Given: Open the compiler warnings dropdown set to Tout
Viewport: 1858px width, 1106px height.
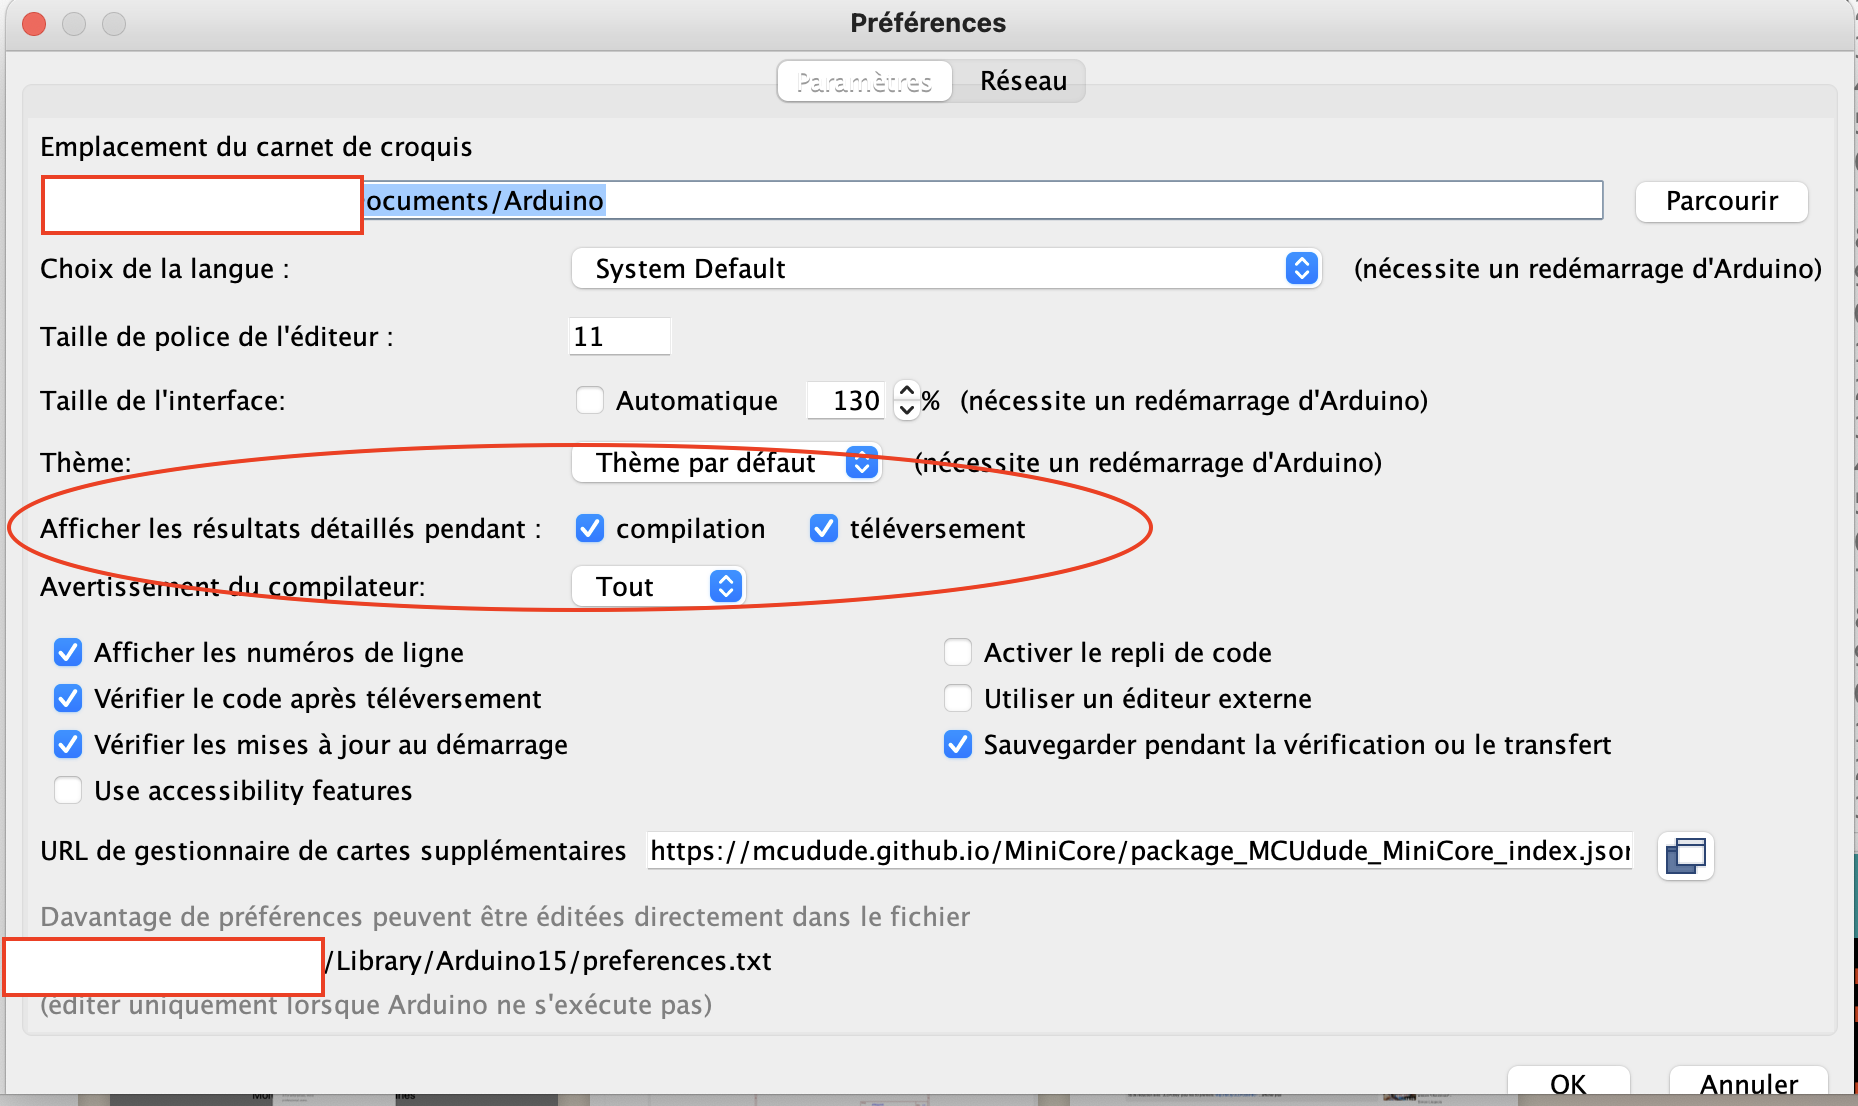Looking at the screenshot, I should [659, 586].
